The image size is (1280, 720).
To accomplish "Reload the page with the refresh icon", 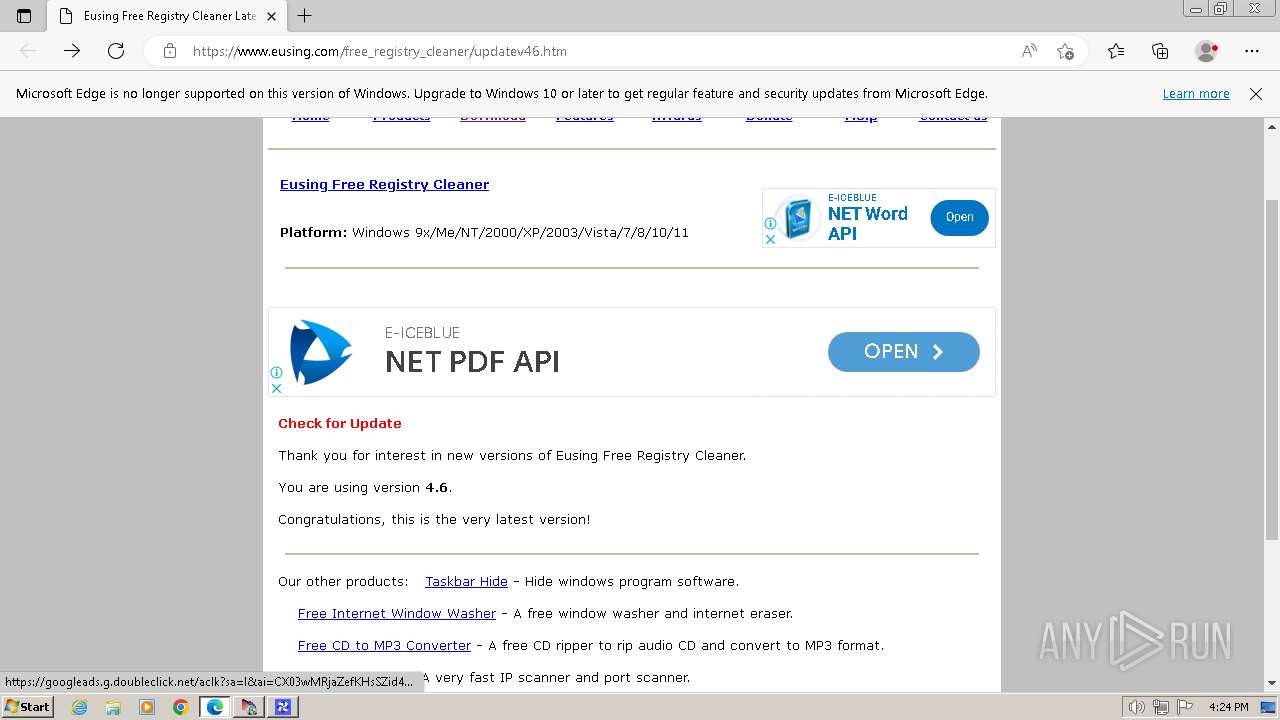I will click(x=116, y=51).
